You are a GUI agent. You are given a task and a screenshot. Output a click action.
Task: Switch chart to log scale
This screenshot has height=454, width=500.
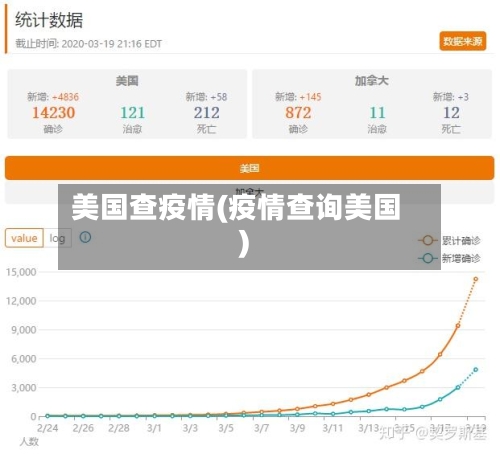[57, 238]
